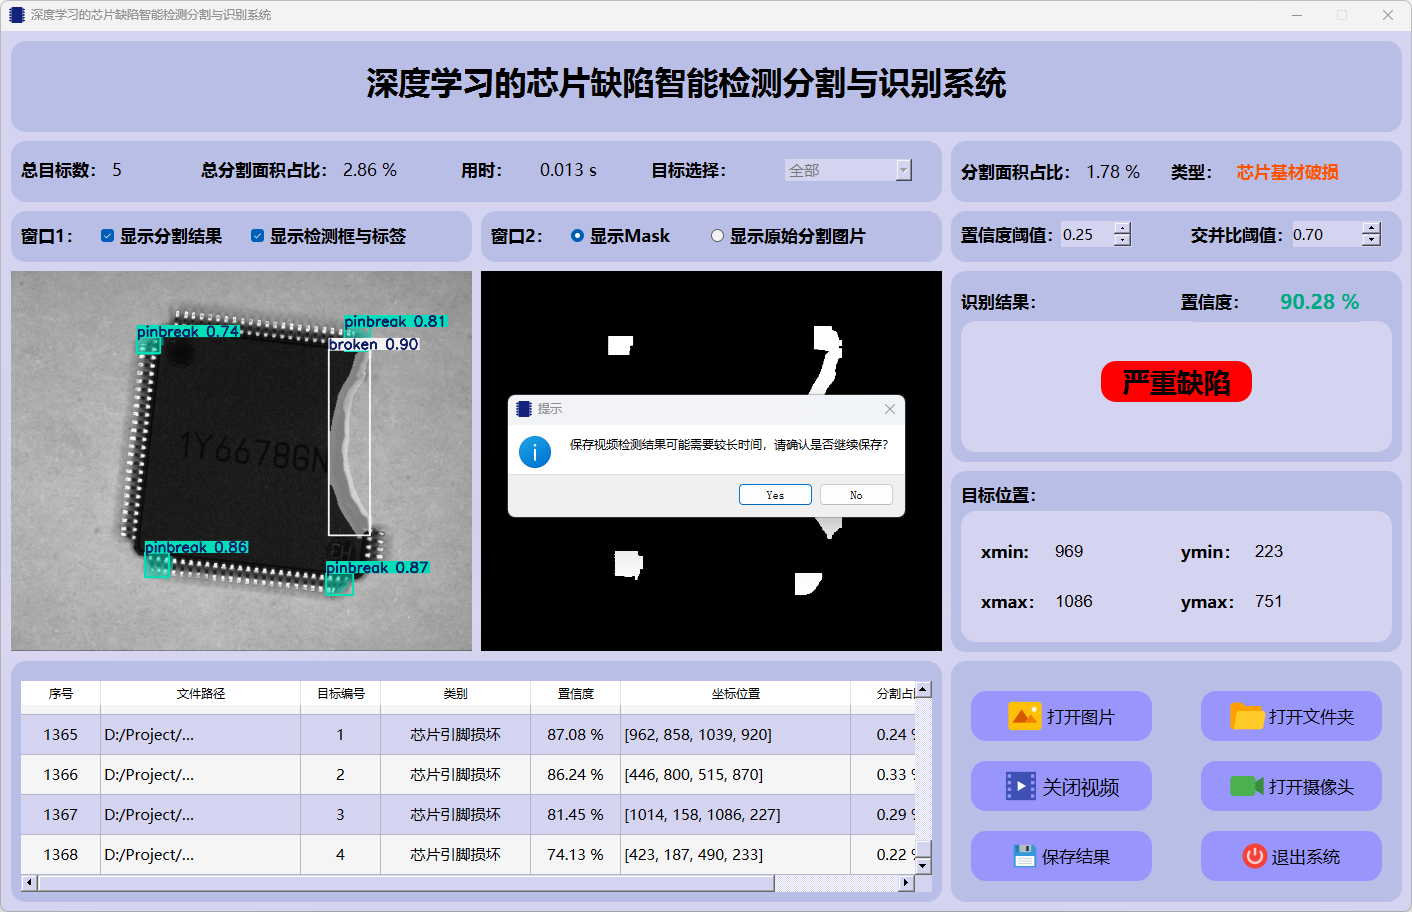Click the red power icon for 退出系统
The image size is (1412, 912).
pos(1254,856)
